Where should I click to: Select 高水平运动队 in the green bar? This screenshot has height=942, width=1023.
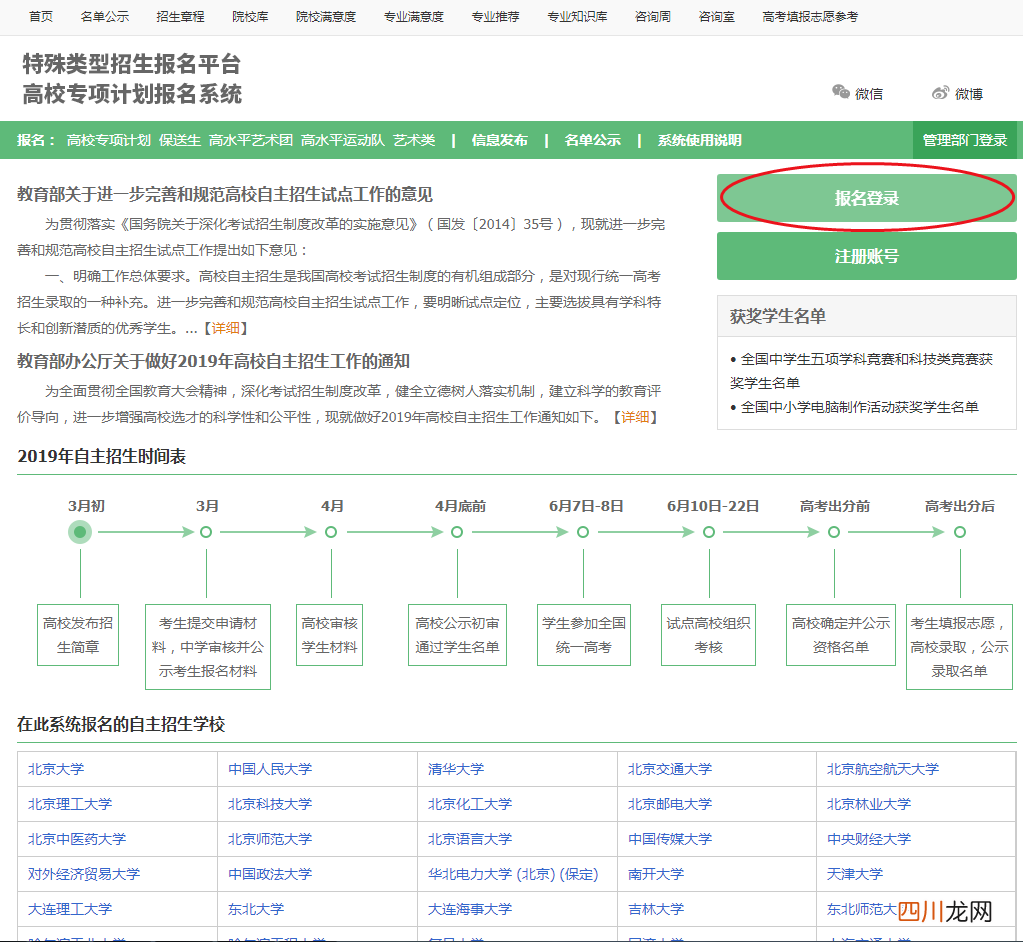343,140
